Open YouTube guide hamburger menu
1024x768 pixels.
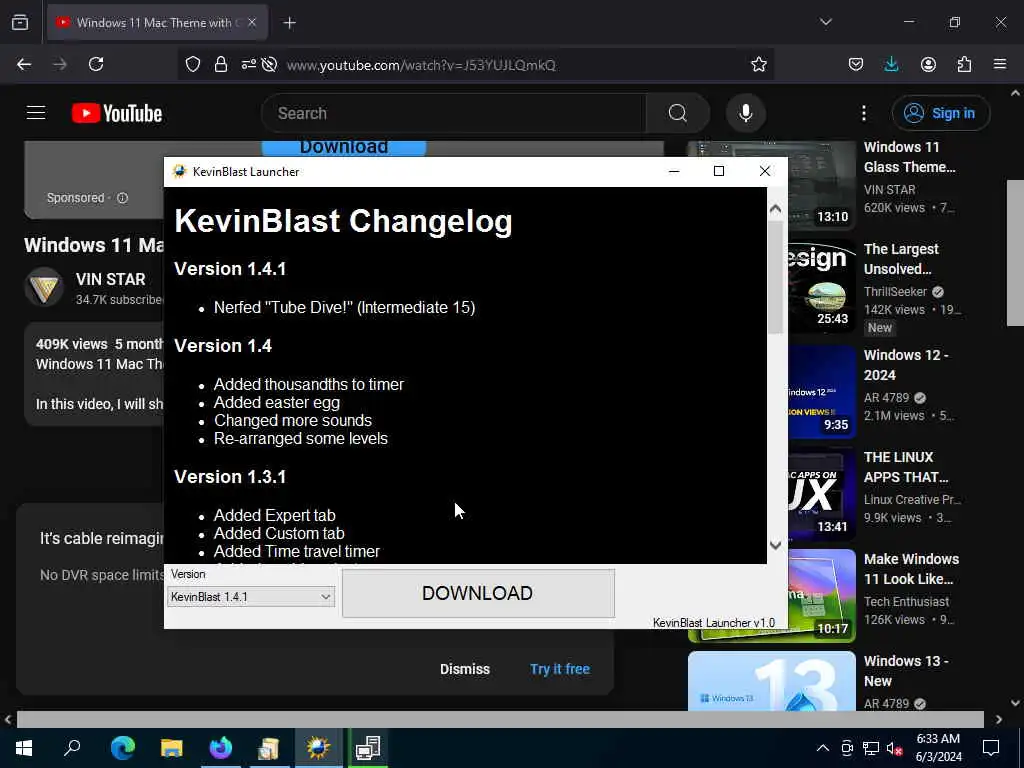(36, 113)
